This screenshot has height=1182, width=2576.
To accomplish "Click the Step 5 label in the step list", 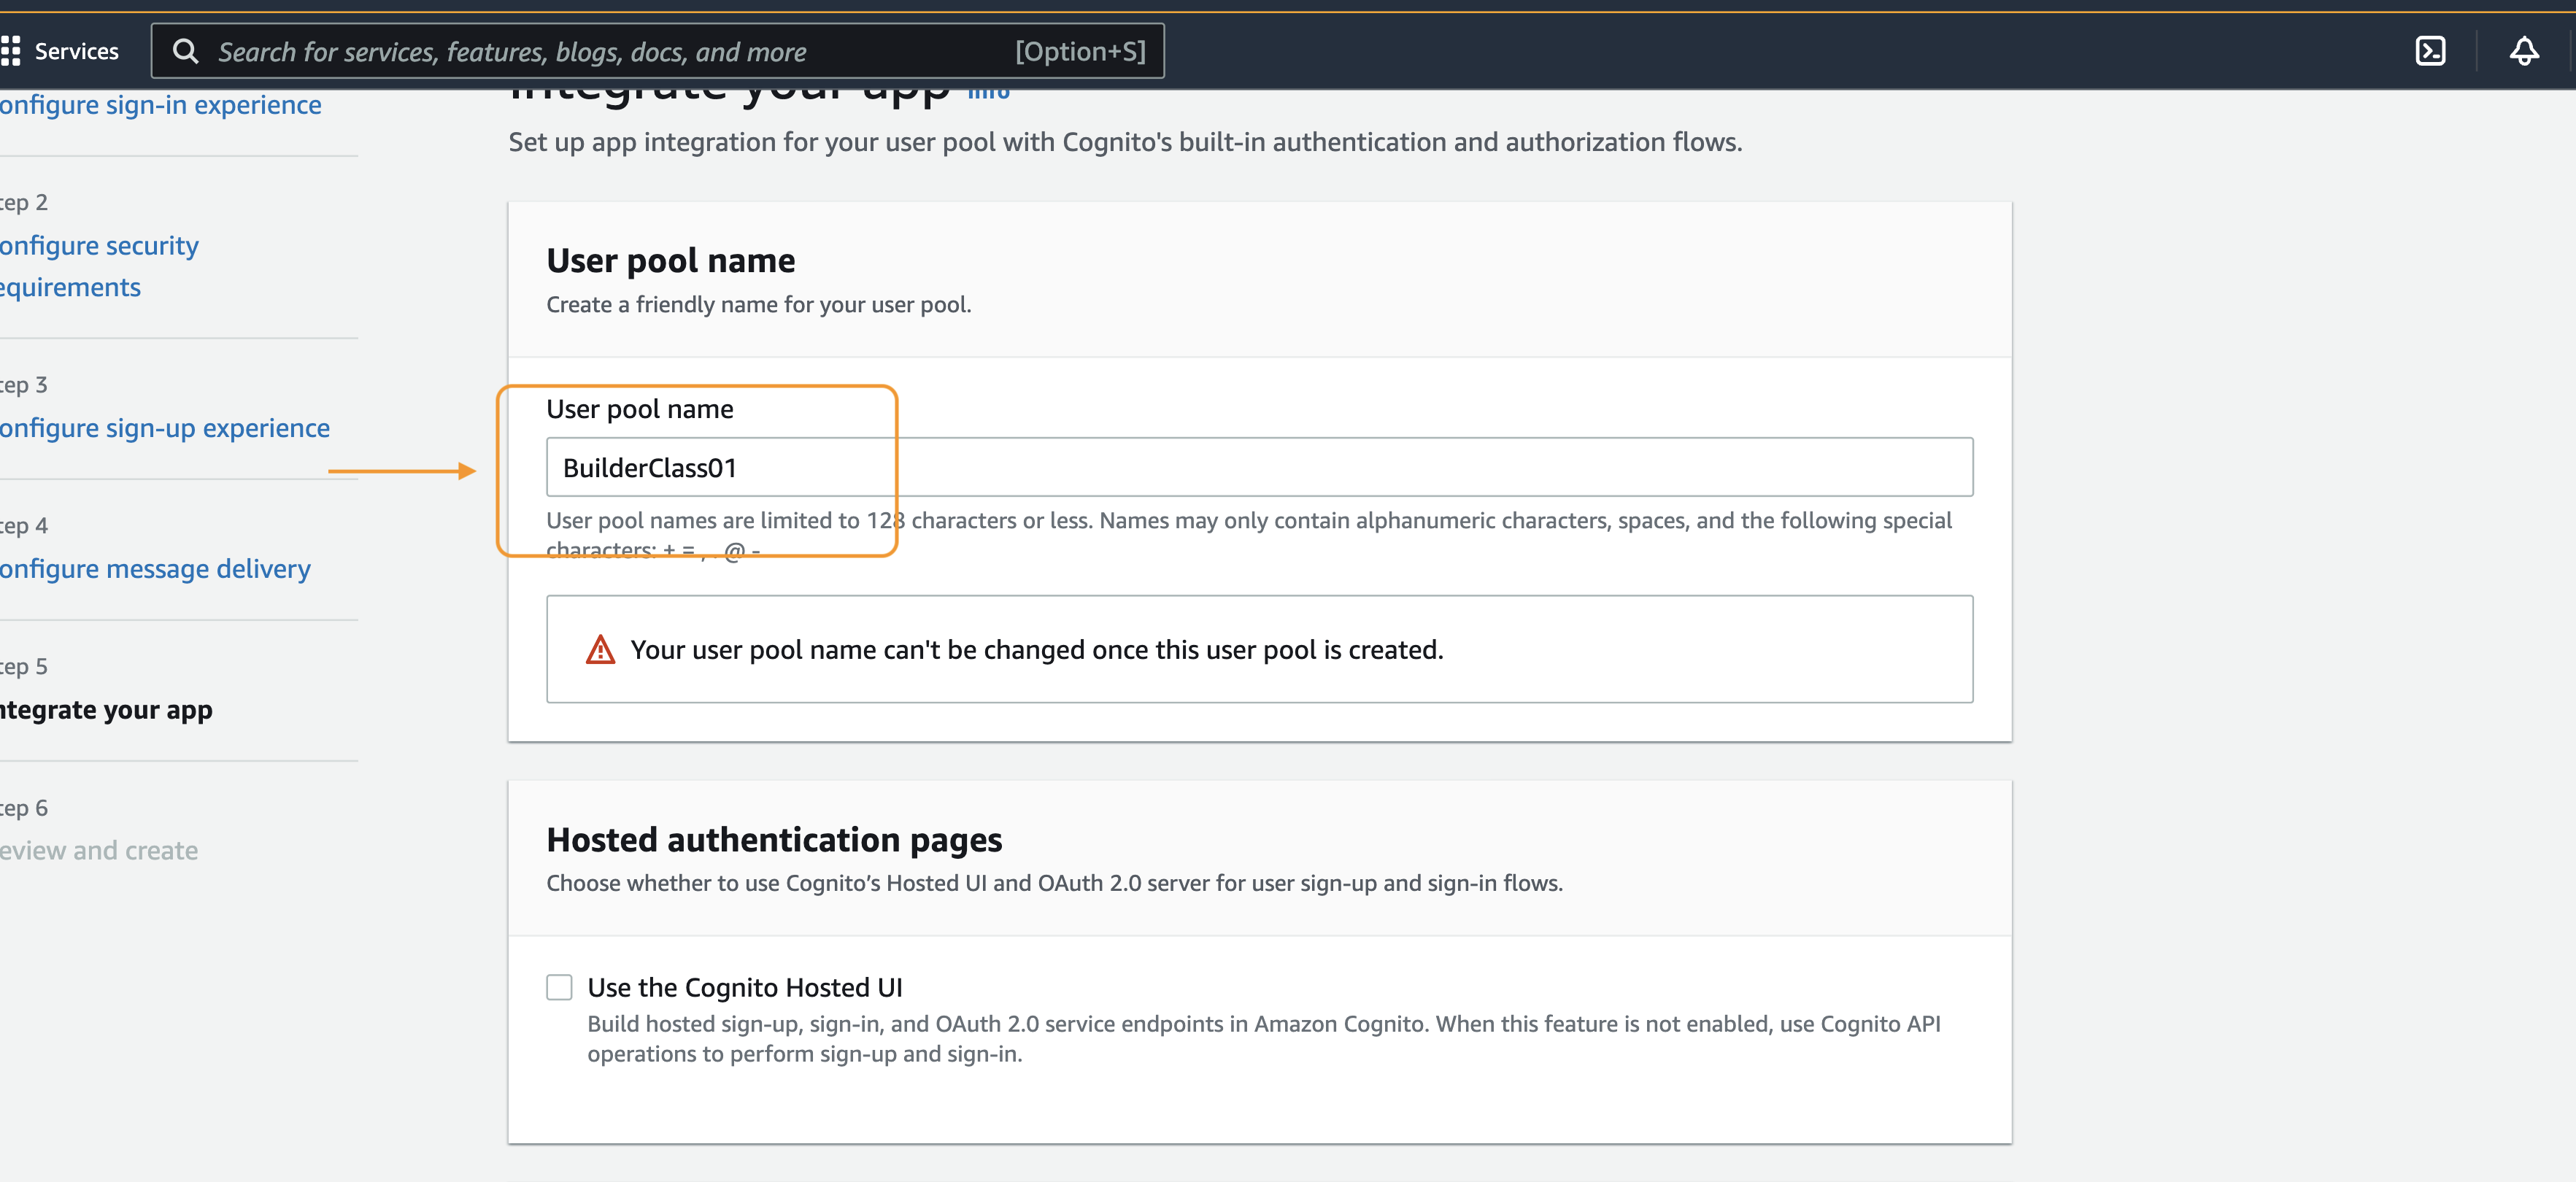I will tap(24, 667).
